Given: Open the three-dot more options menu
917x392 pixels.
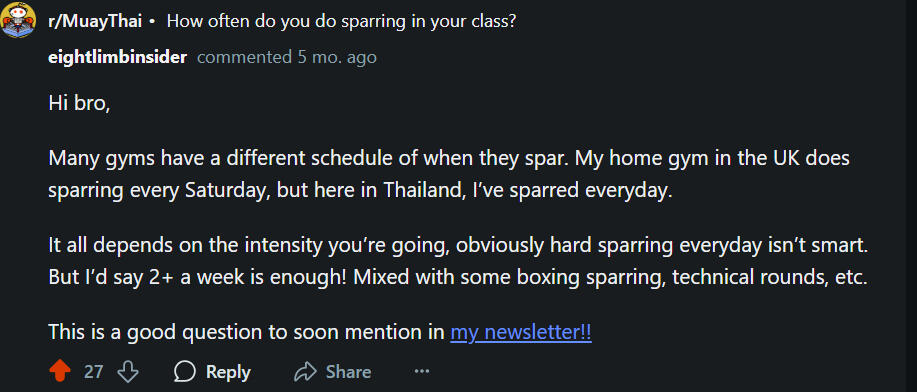Looking at the screenshot, I should 422,371.
